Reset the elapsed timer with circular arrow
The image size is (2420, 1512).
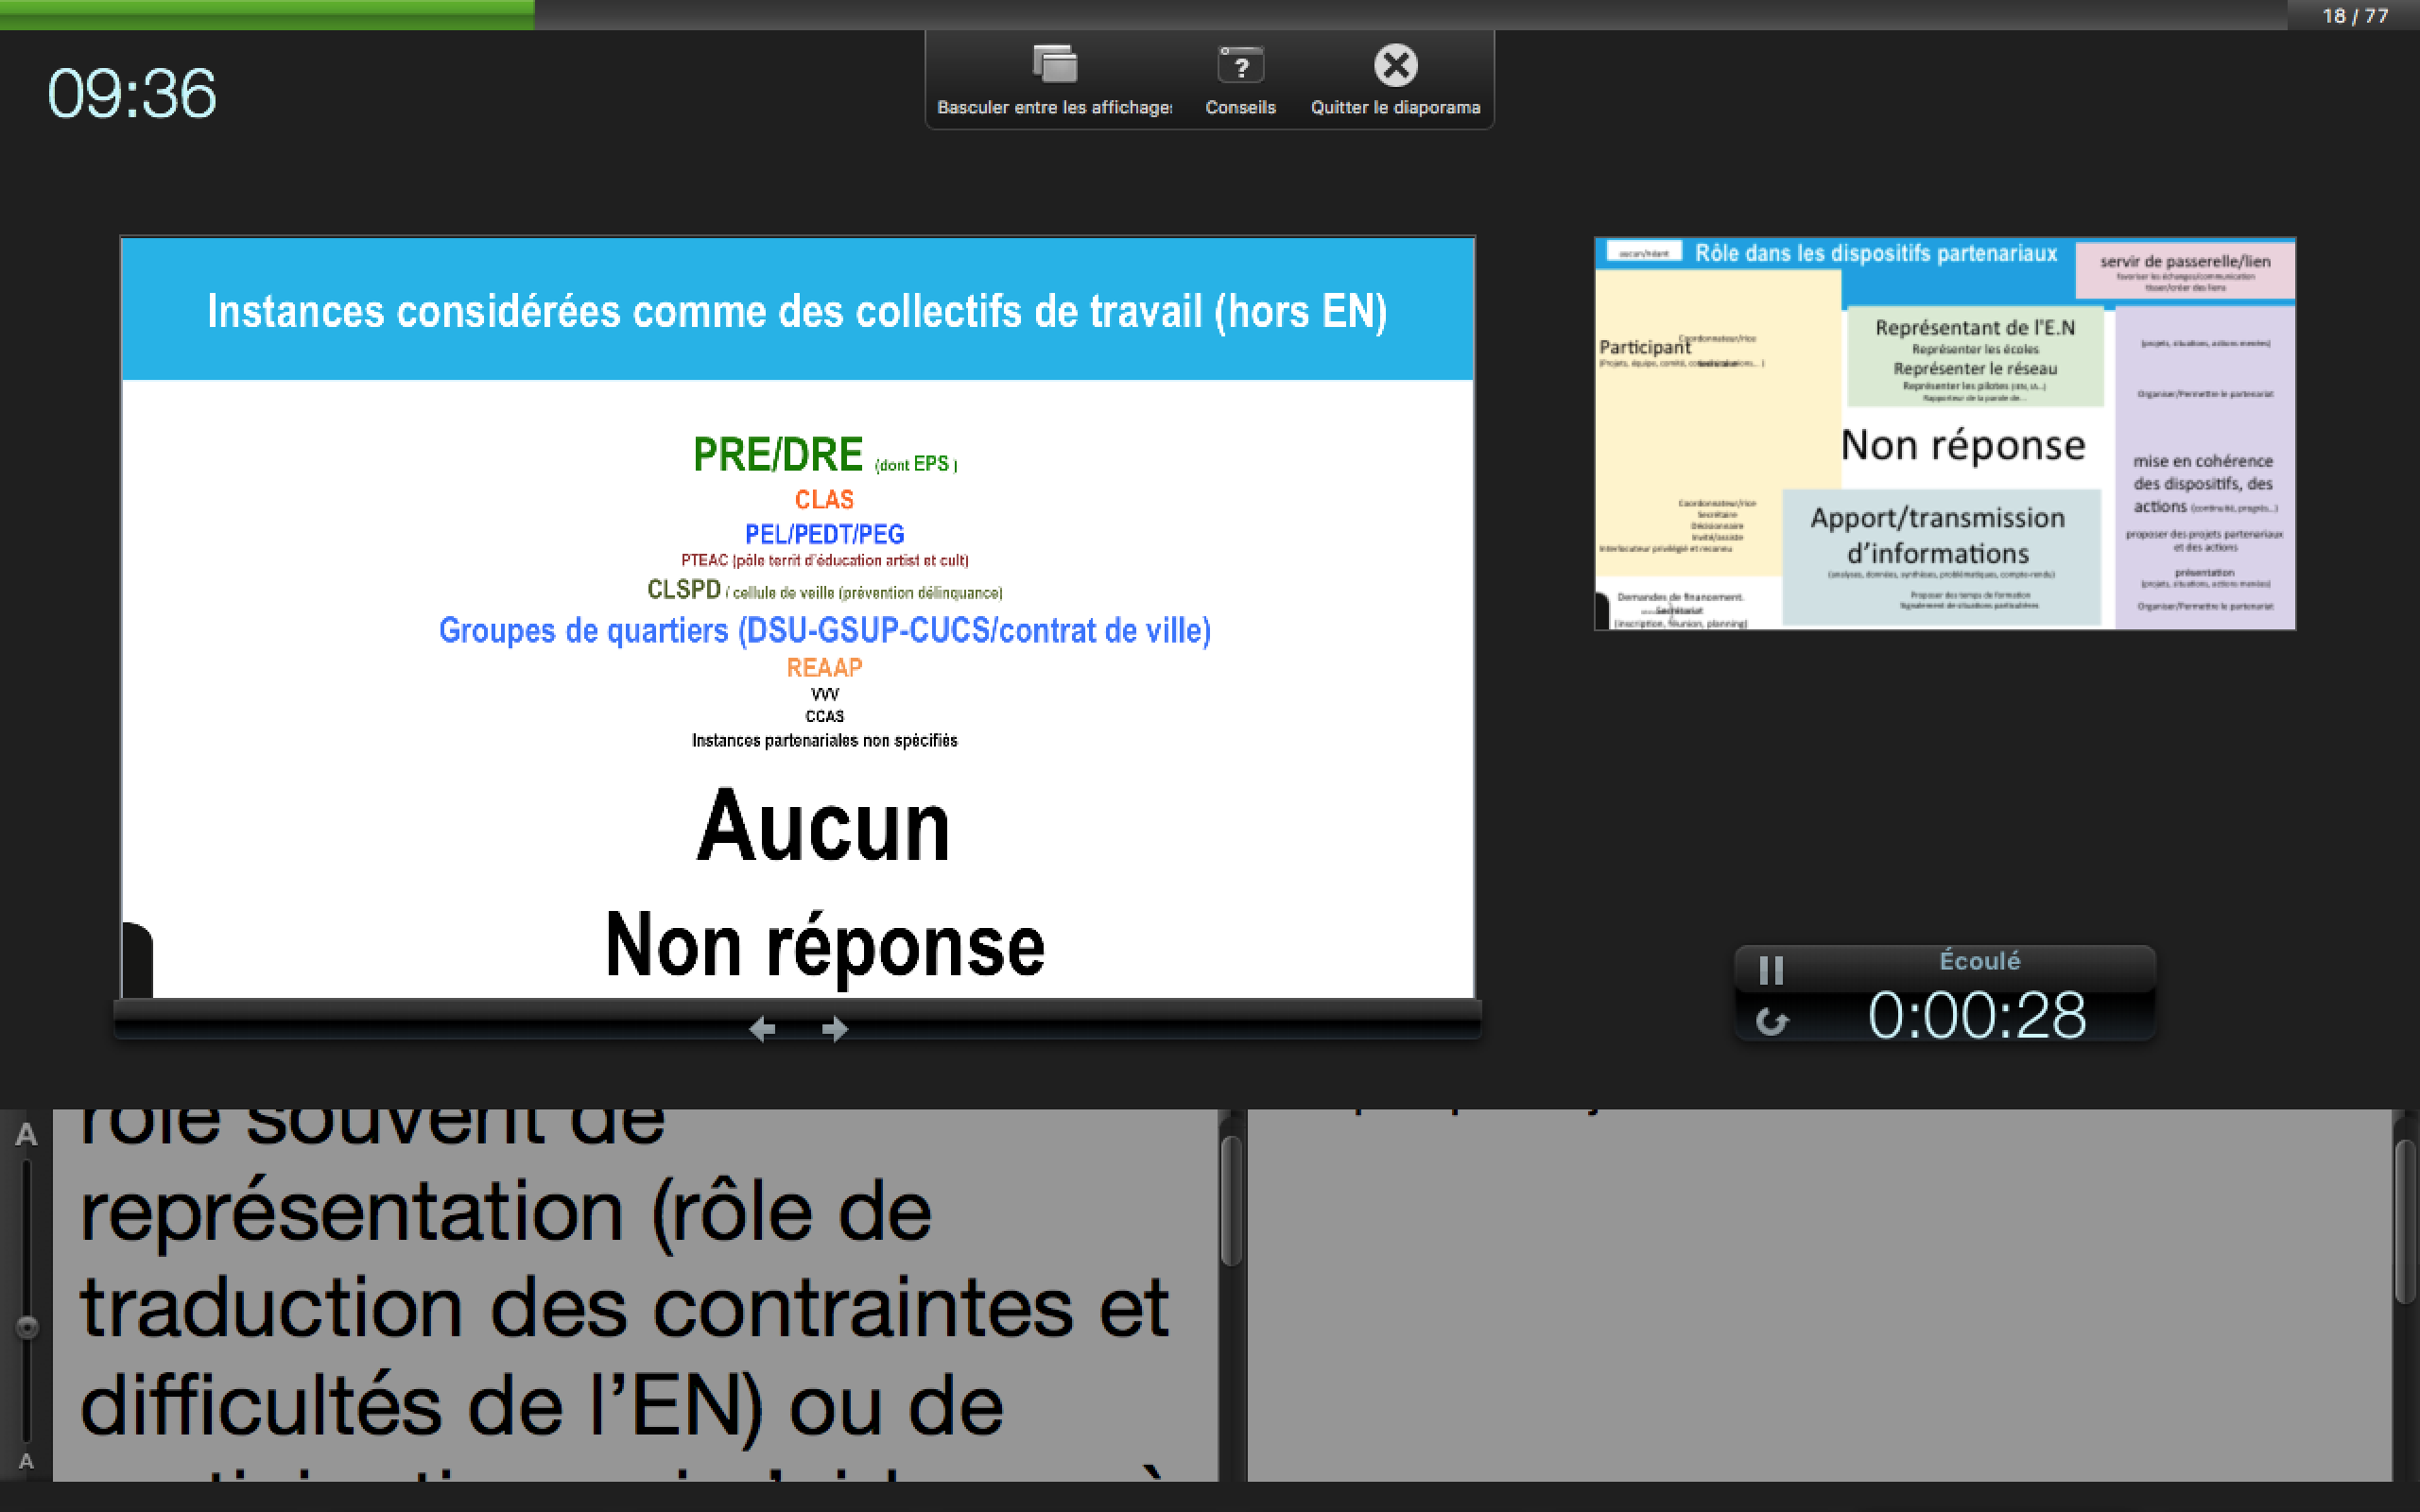tap(1771, 1021)
